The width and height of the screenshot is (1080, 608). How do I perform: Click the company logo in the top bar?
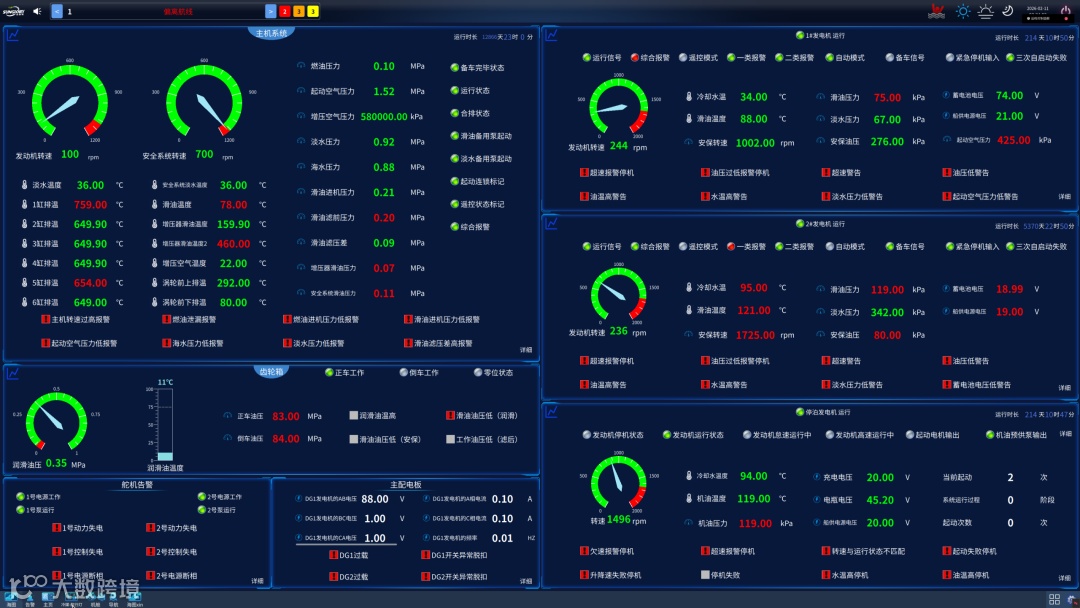[x=14, y=11]
